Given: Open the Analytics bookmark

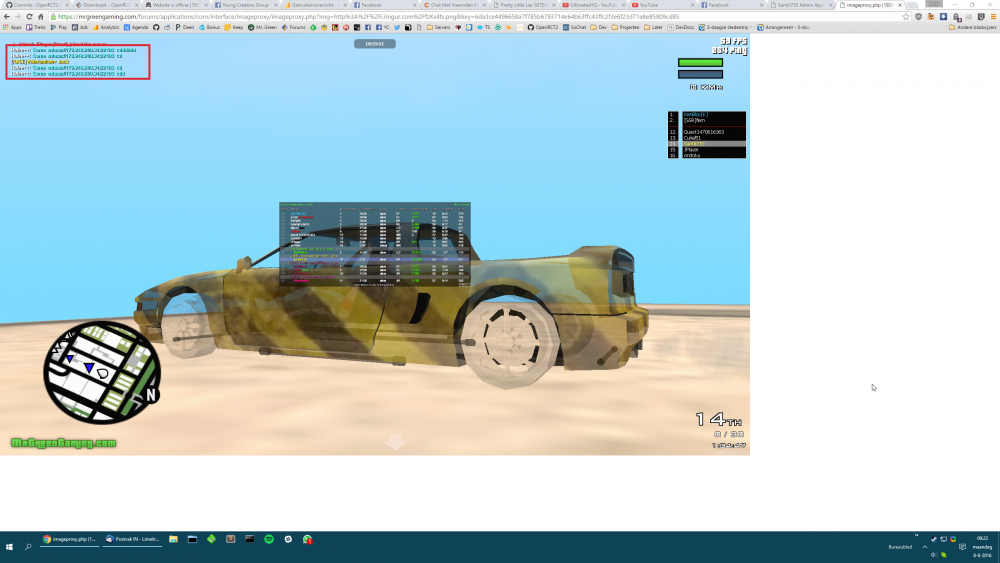Looking at the screenshot, I should pyautogui.click(x=107, y=27).
